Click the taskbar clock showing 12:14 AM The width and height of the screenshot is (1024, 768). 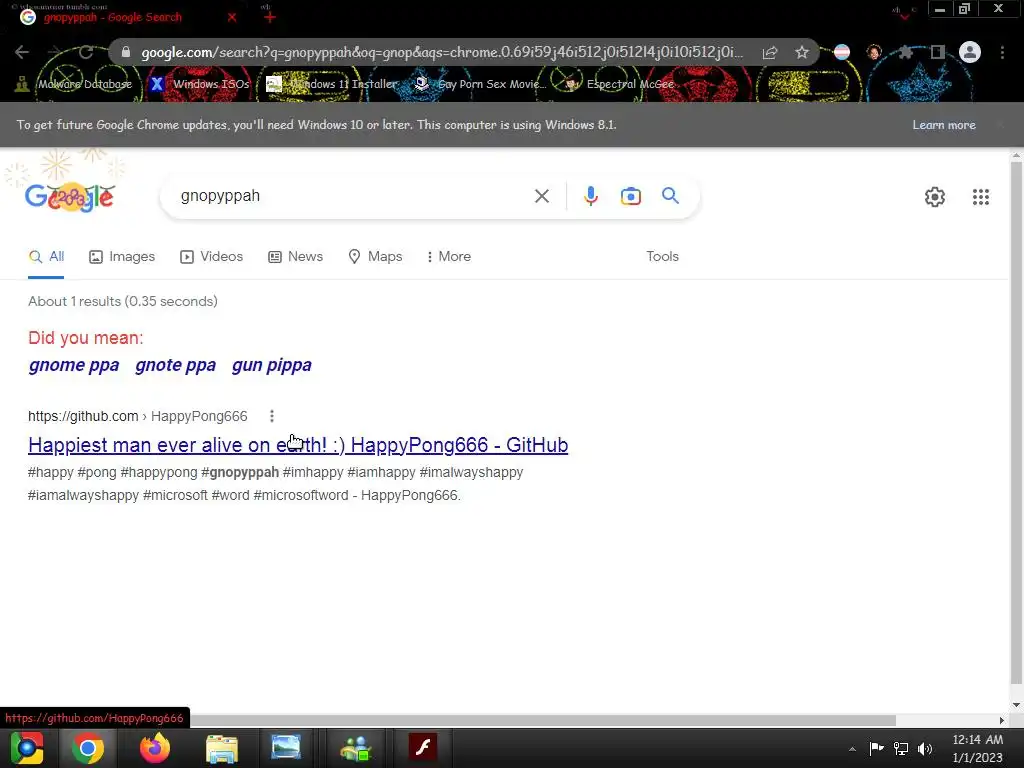point(978,748)
